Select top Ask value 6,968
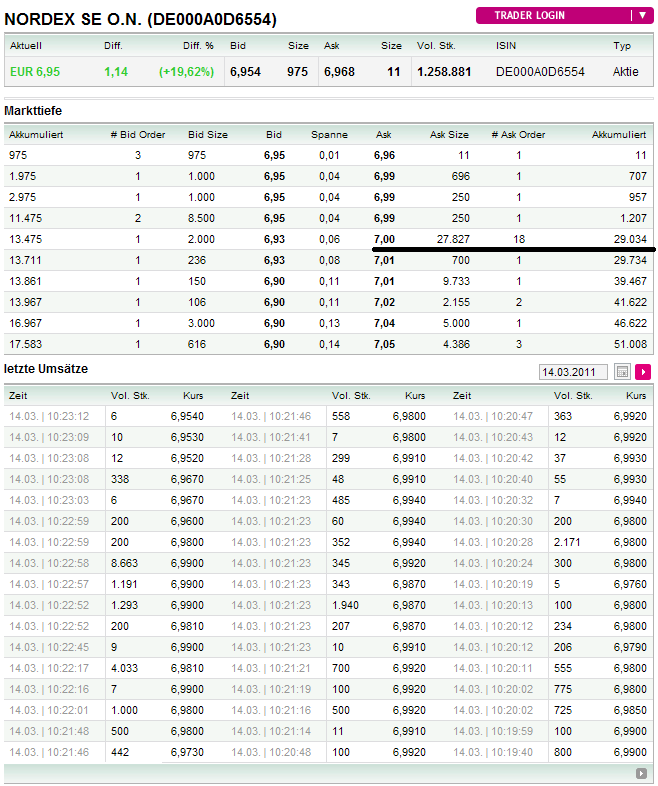The width and height of the screenshot is (658, 786). [x=339, y=72]
